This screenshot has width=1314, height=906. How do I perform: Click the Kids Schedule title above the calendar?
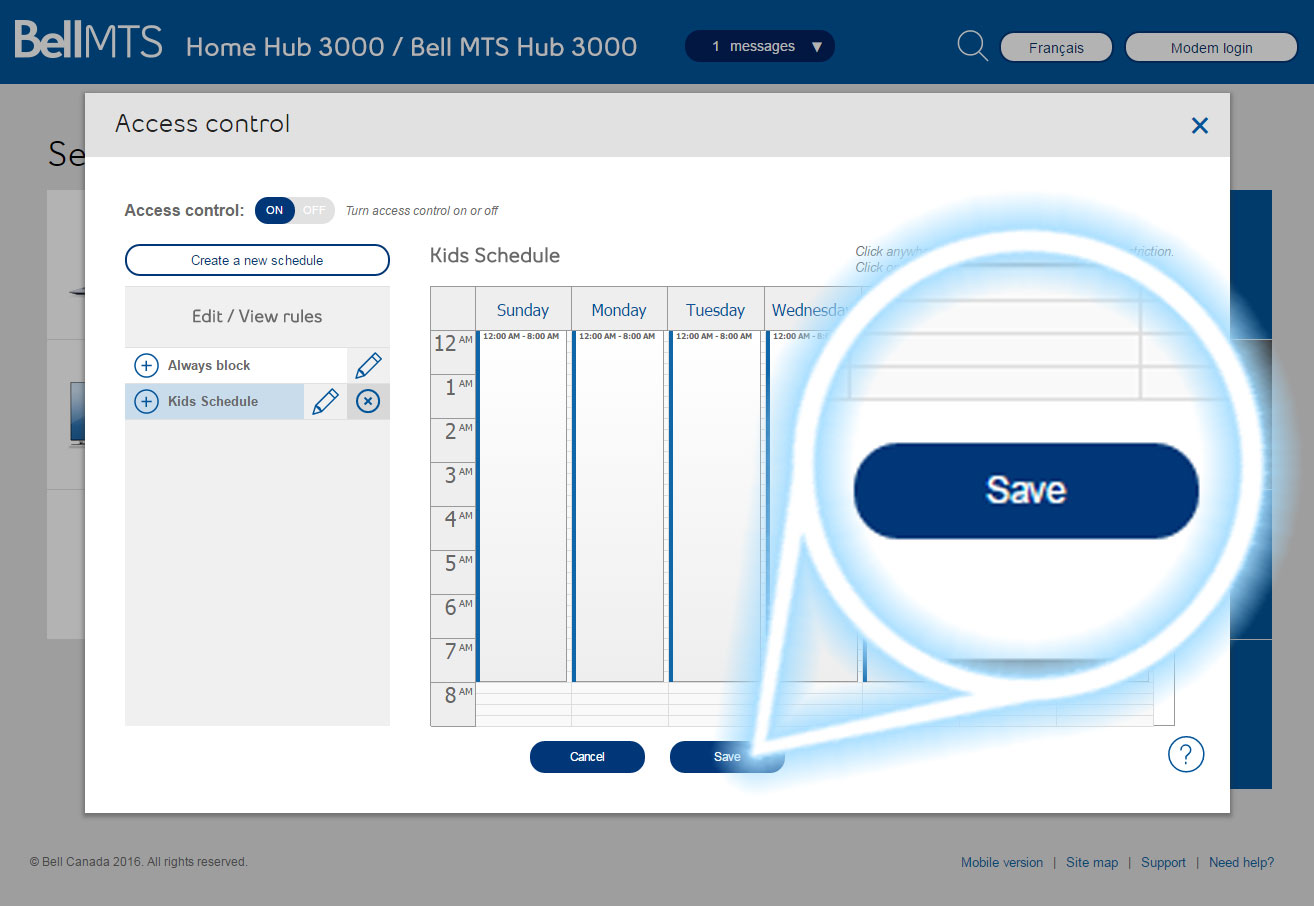(x=495, y=255)
